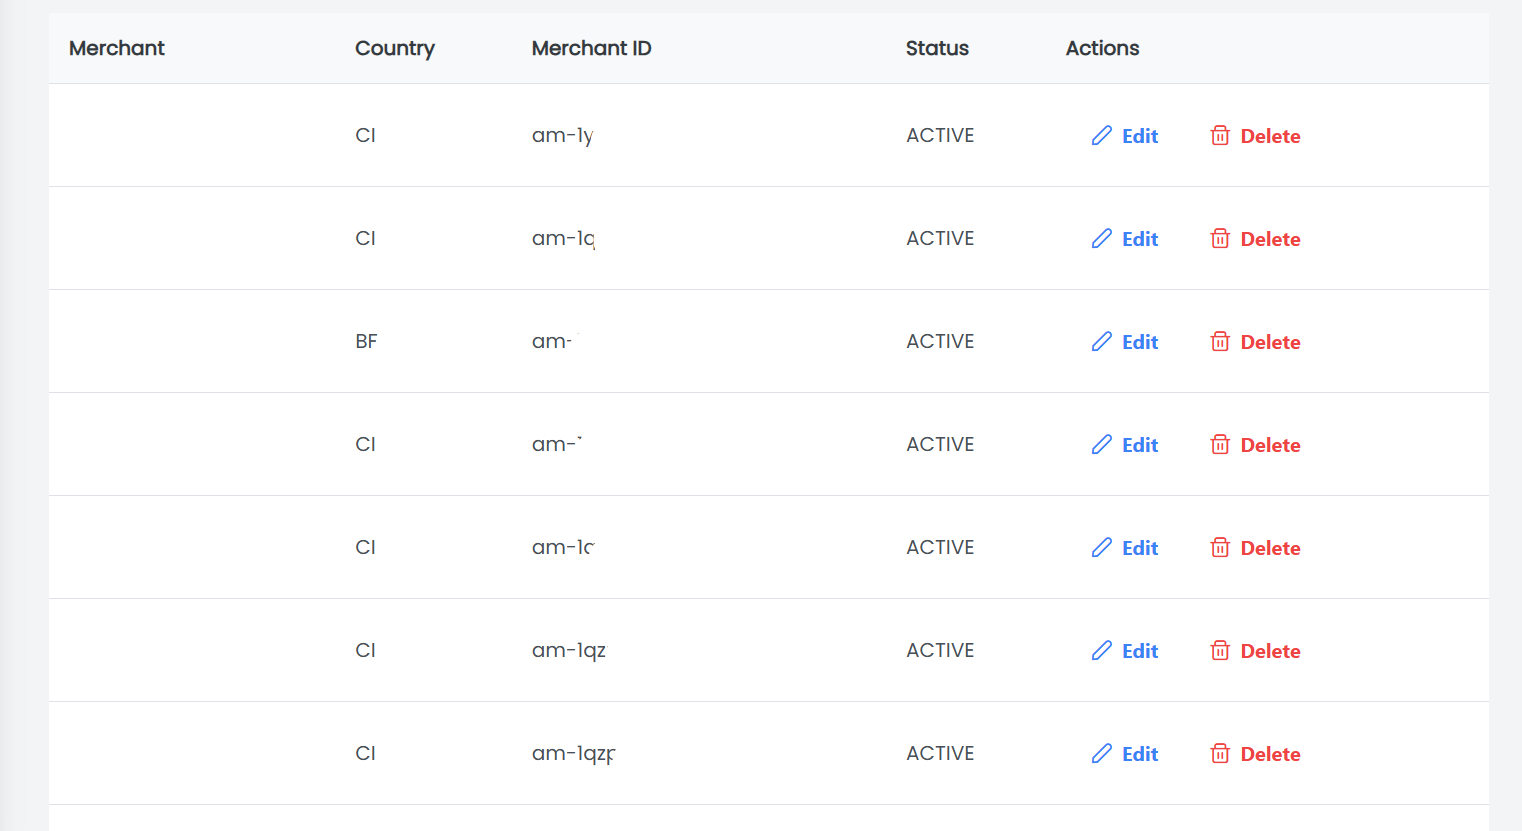Viewport: 1522px width, 831px height.
Task: Click the pencil Edit icon in the first row
Action: (x=1102, y=135)
